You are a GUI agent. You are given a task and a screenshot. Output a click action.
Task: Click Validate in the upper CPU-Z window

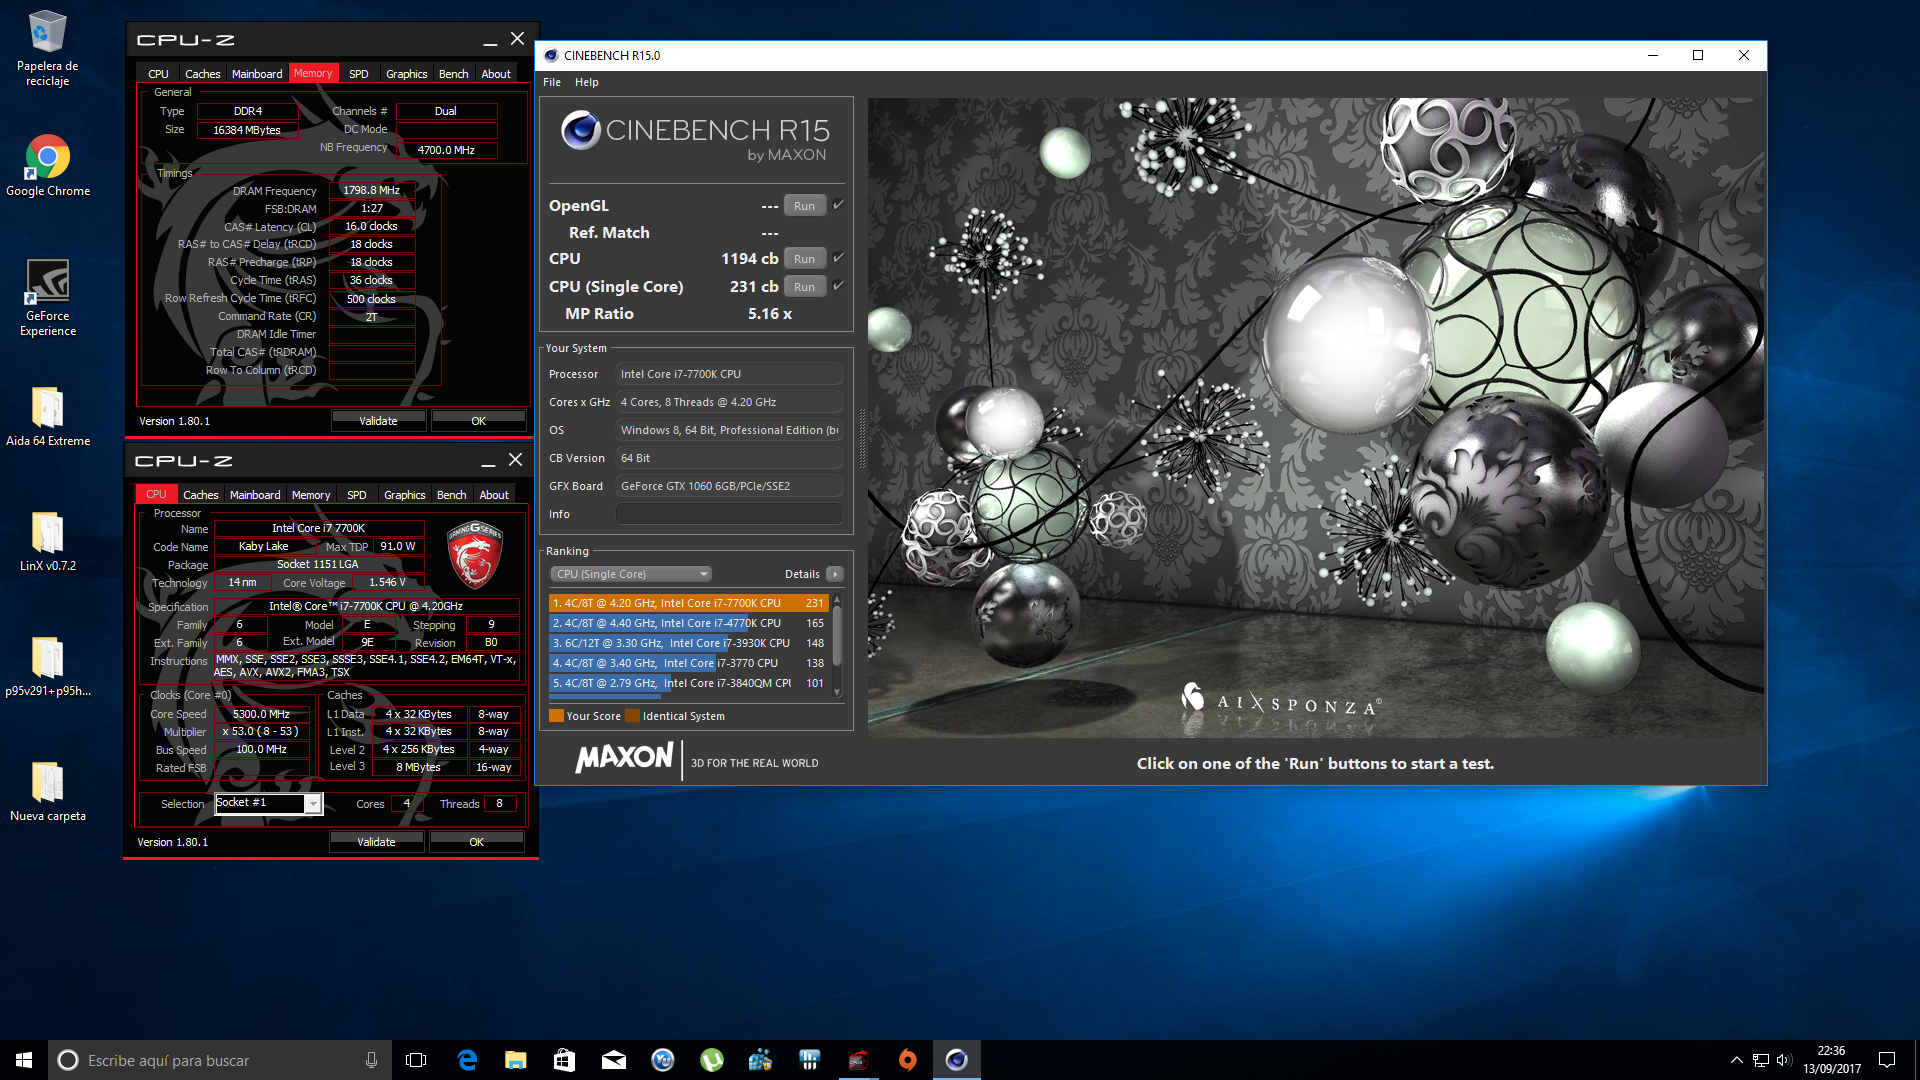tap(378, 421)
